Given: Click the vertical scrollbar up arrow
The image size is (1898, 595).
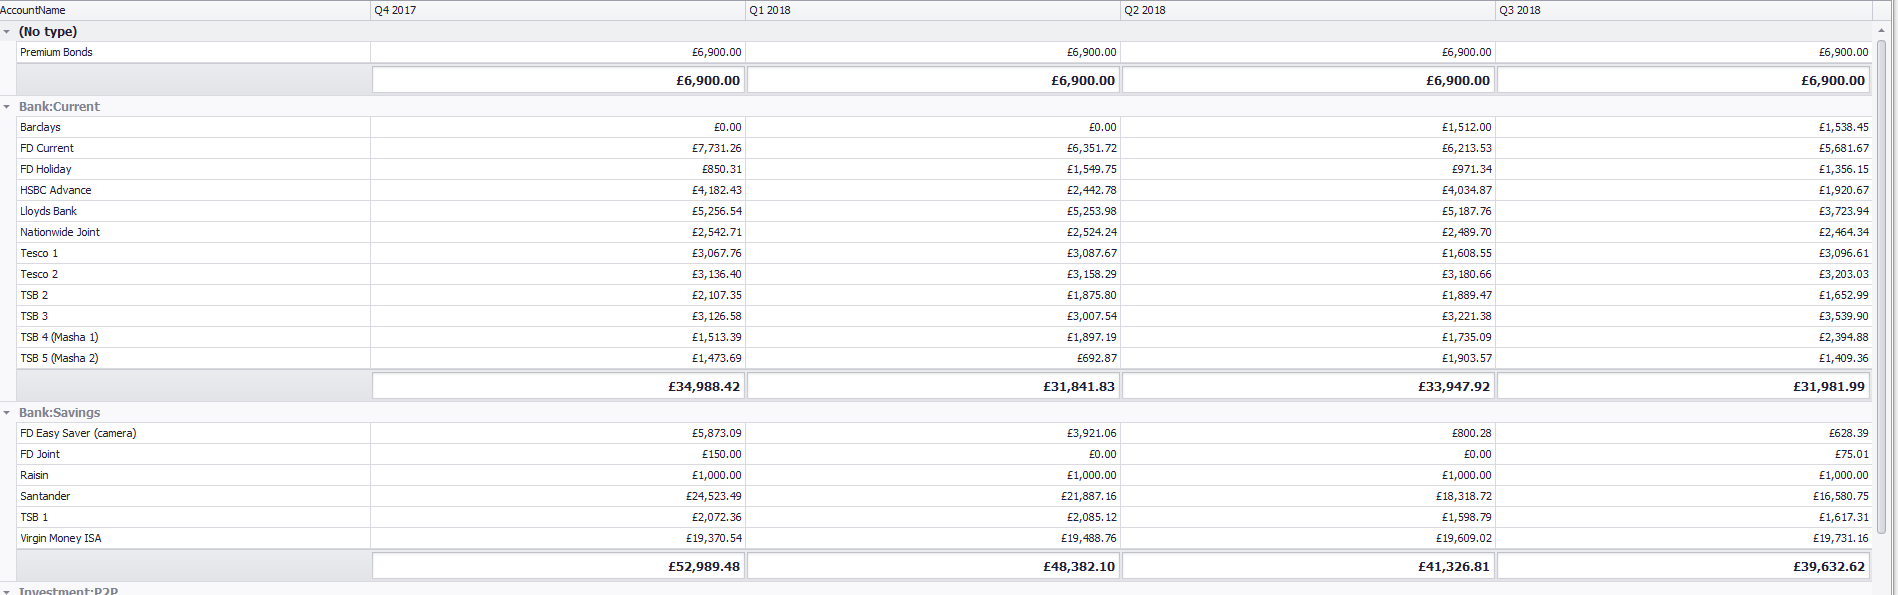Looking at the screenshot, I should coord(1881,31).
